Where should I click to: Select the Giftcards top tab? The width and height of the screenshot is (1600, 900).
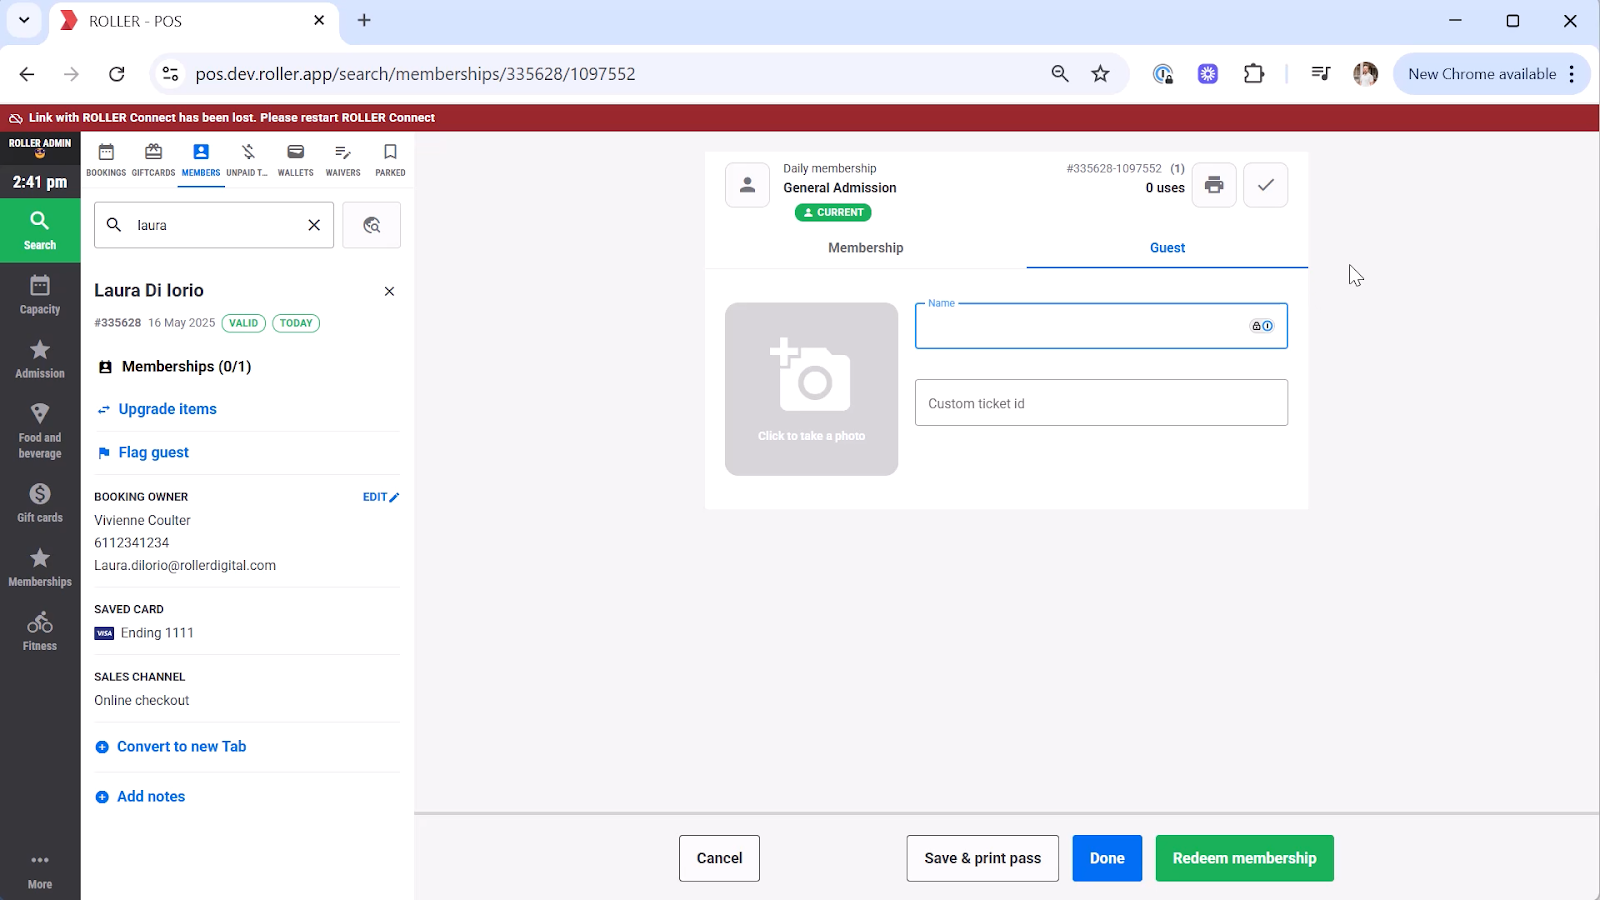coord(153,159)
